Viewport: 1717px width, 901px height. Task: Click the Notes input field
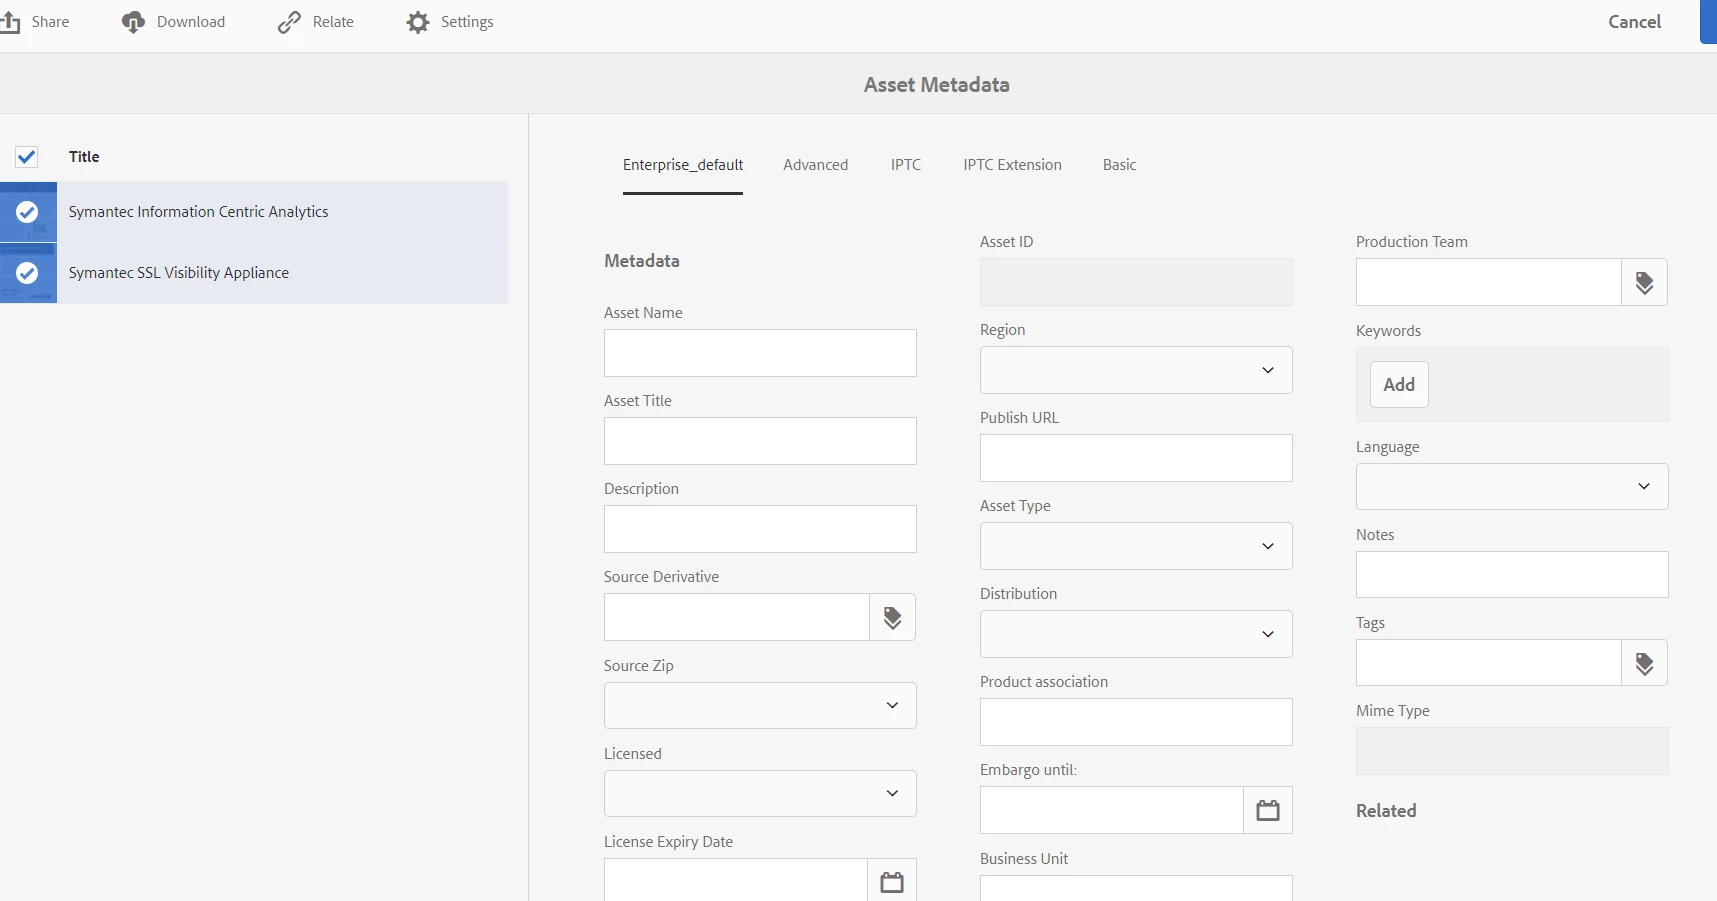[1512, 575]
